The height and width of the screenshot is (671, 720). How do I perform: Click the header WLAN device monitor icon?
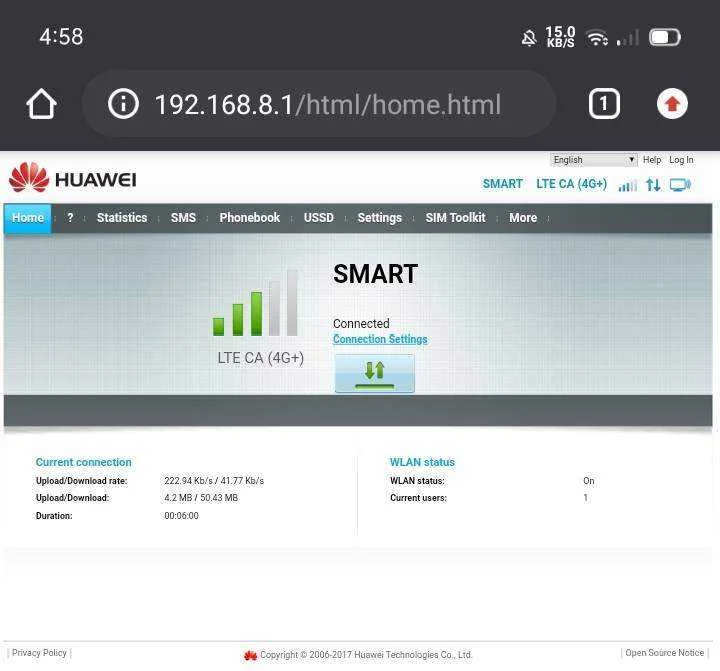(x=680, y=185)
